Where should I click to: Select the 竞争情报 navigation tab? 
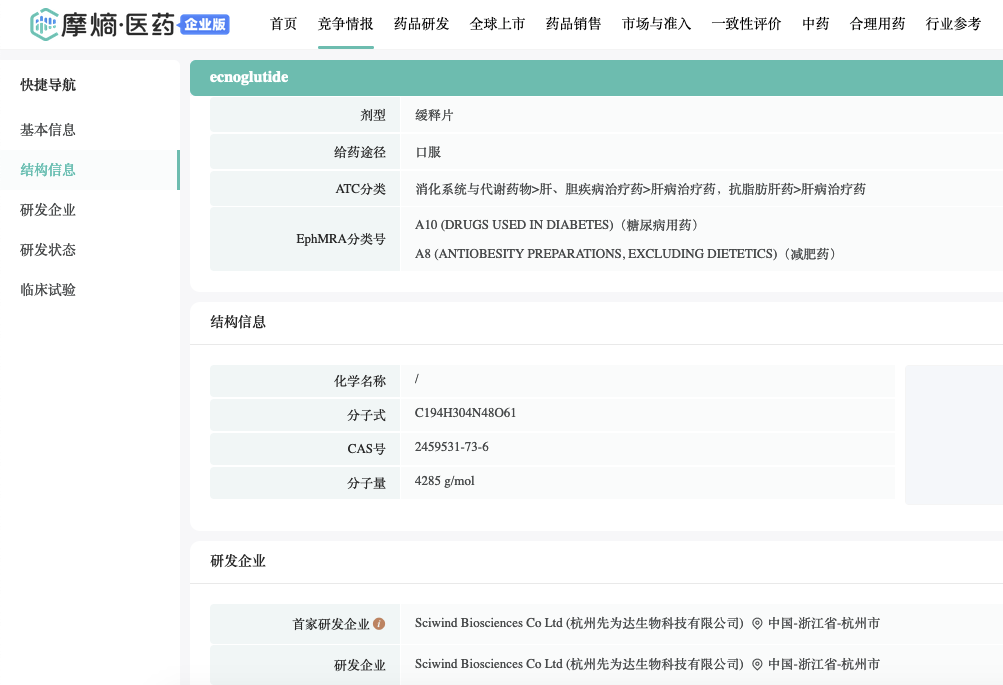346,24
